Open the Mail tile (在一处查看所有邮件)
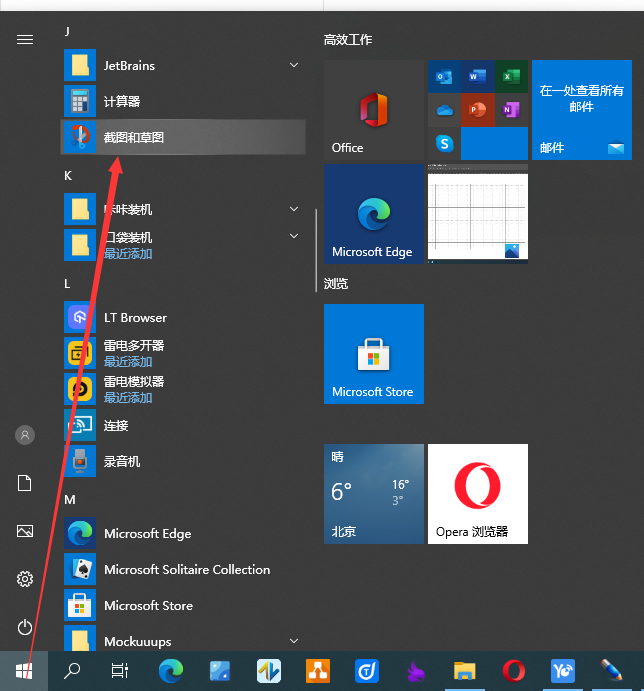 [581, 109]
